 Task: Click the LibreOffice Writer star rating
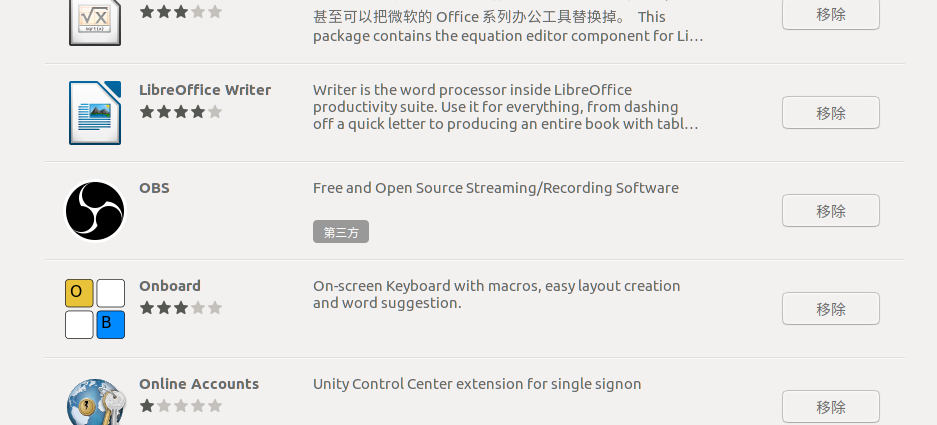tap(180, 112)
